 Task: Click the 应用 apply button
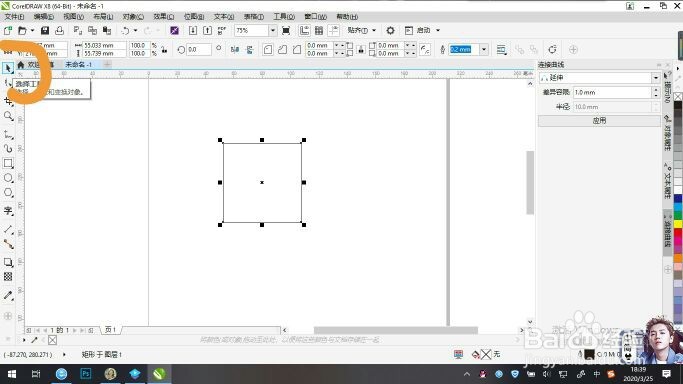599,121
